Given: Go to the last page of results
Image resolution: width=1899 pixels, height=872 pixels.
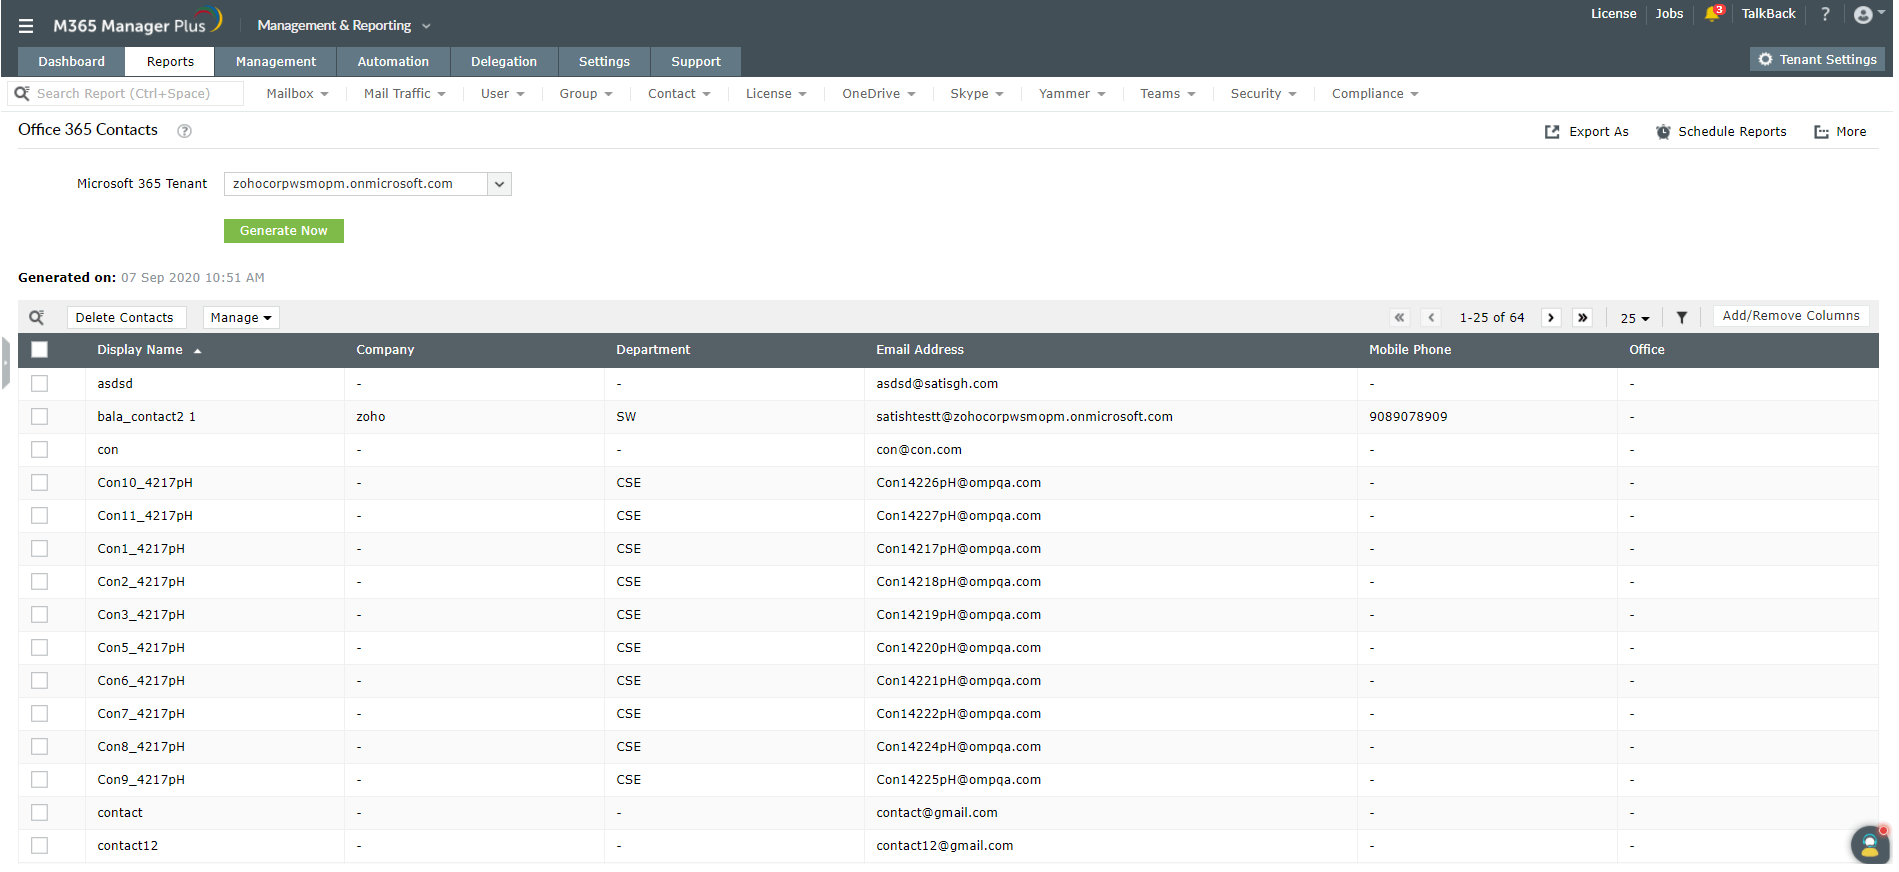Looking at the screenshot, I should pos(1583,318).
